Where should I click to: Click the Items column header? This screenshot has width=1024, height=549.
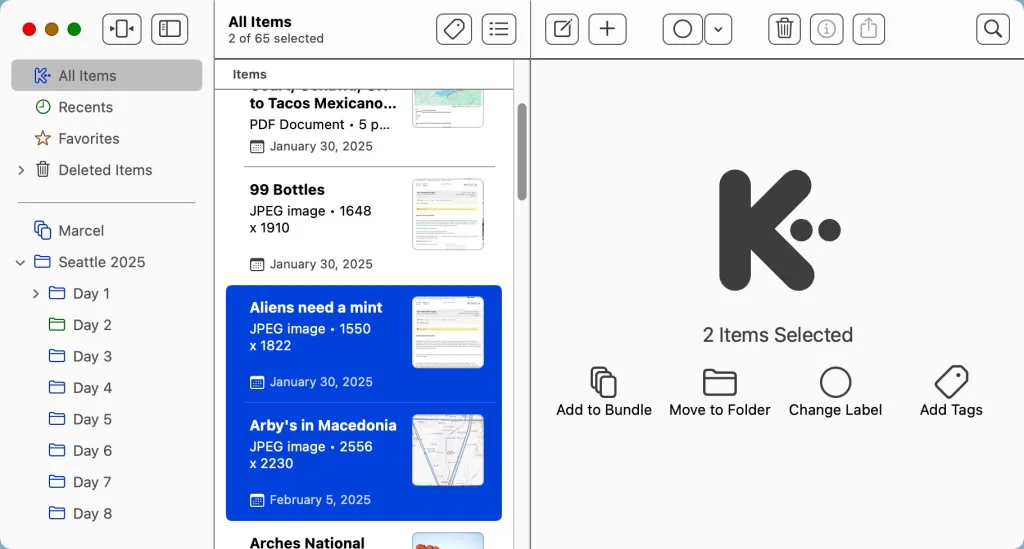click(249, 74)
